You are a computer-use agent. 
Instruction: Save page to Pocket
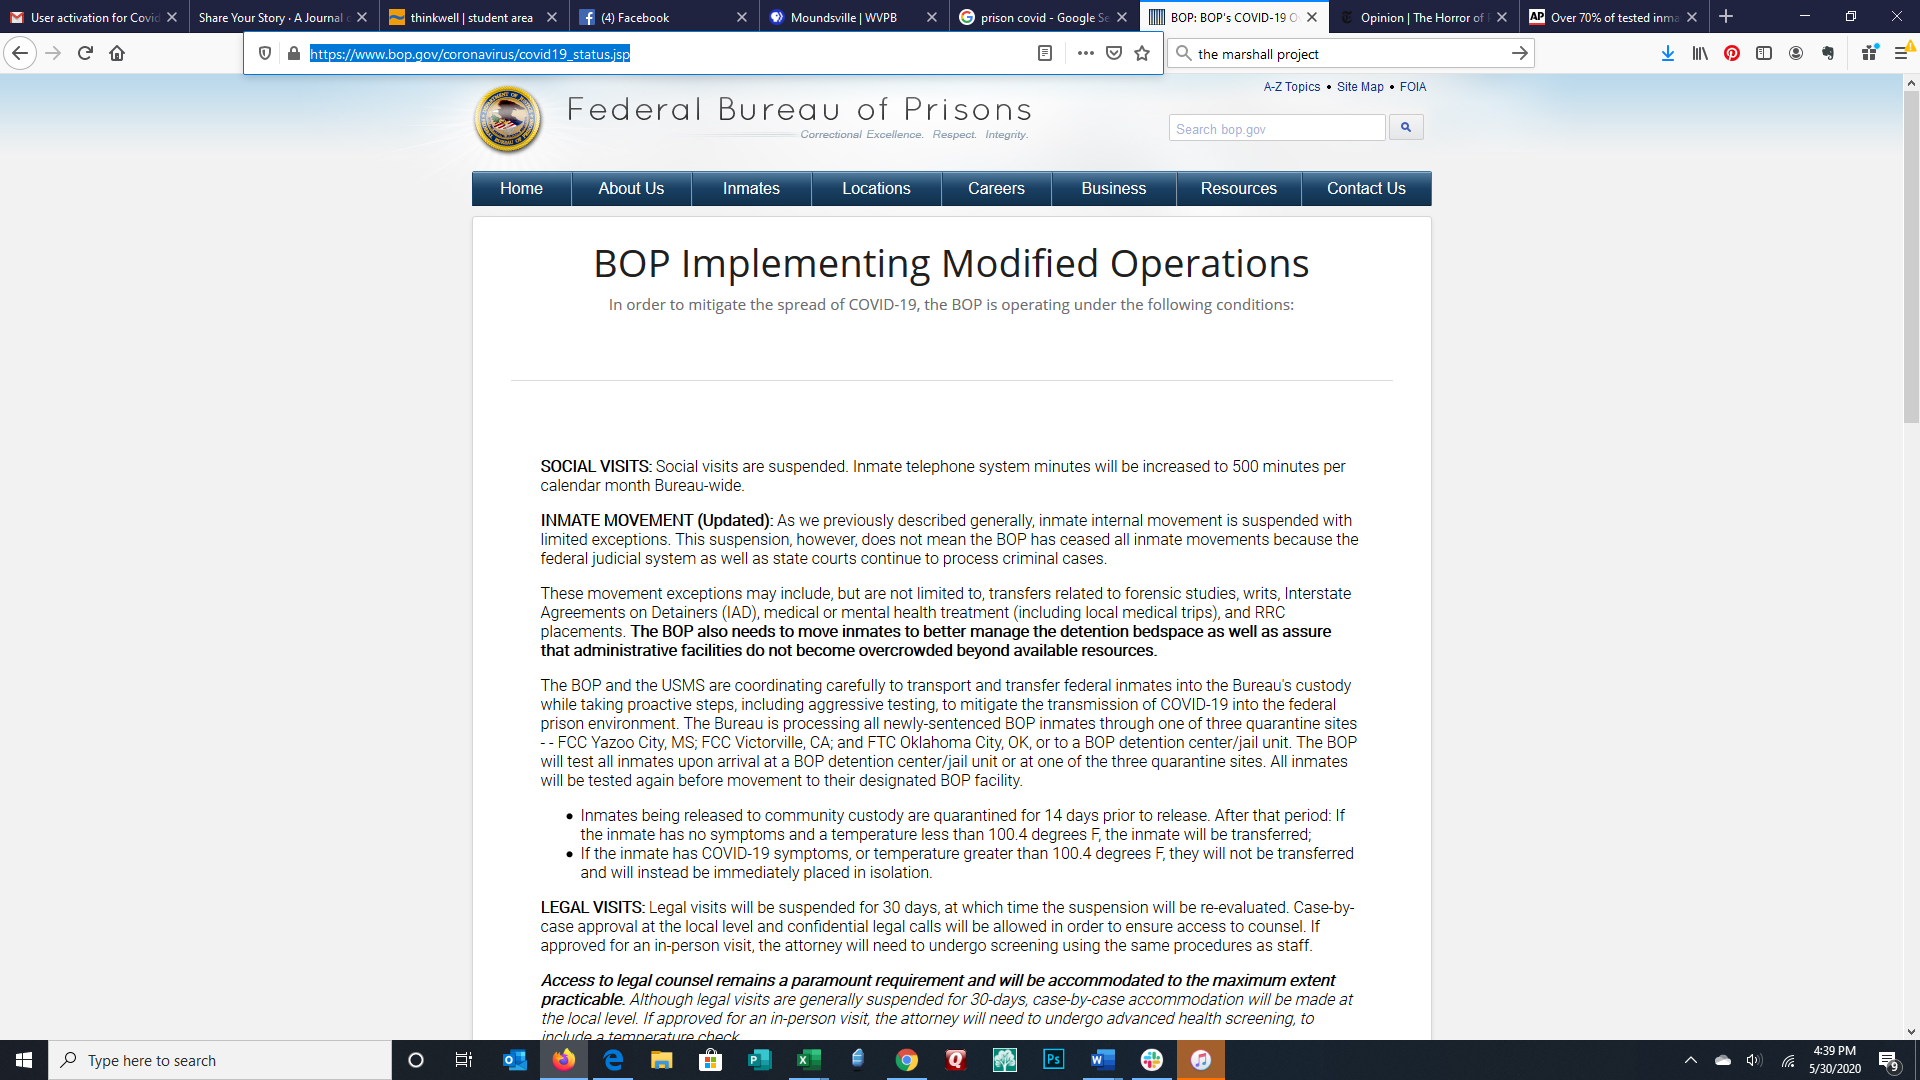click(x=1114, y=54)
